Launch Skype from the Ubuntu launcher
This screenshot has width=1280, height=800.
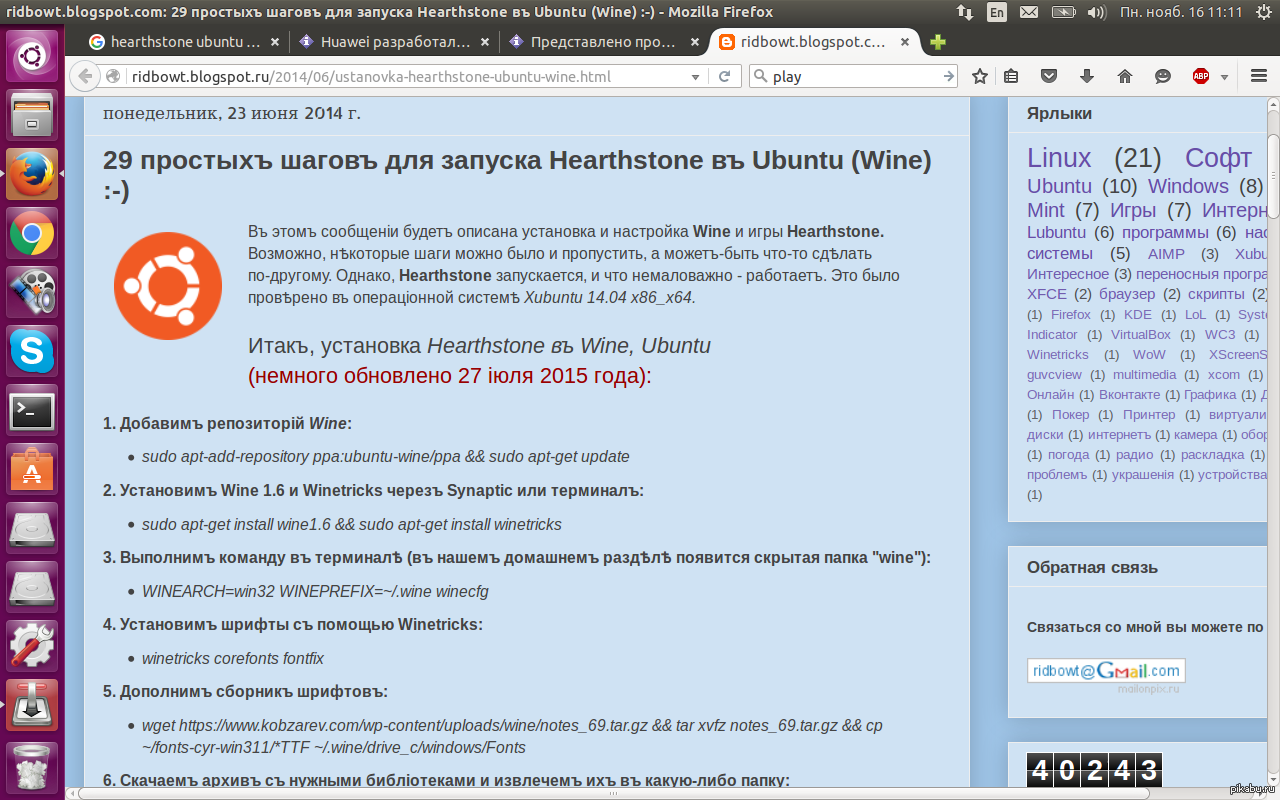32,351
